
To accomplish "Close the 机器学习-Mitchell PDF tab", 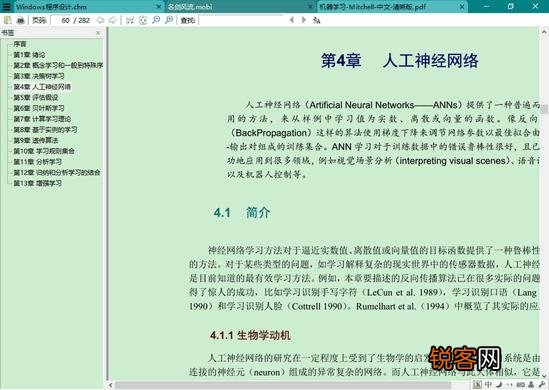I will [x=462, y=7].
